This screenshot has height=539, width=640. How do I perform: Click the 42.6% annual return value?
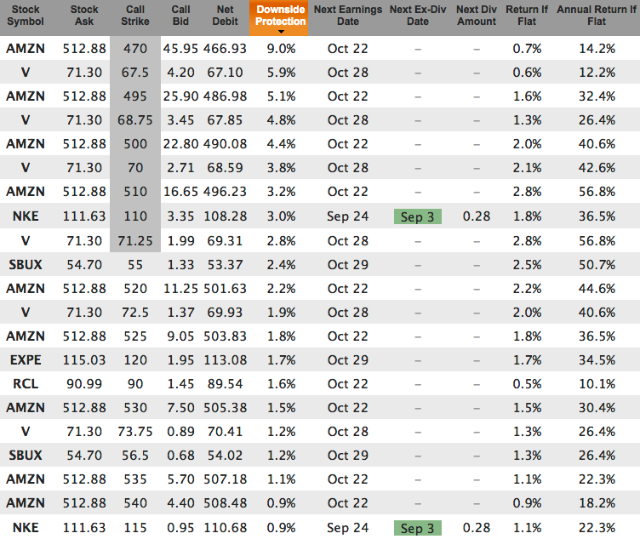[597, 168]
